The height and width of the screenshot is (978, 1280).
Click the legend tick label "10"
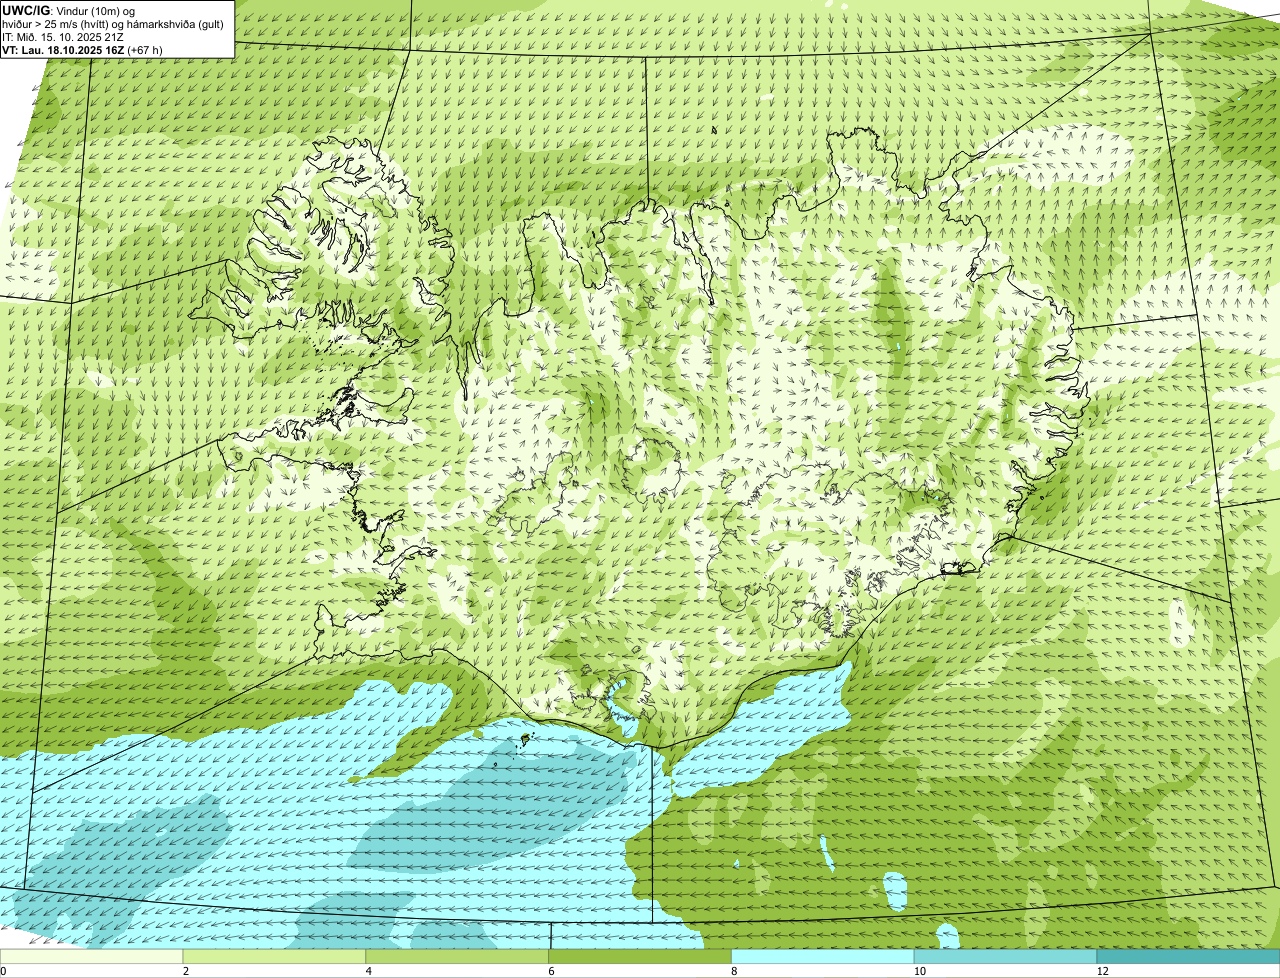click(x=918, y=971)
